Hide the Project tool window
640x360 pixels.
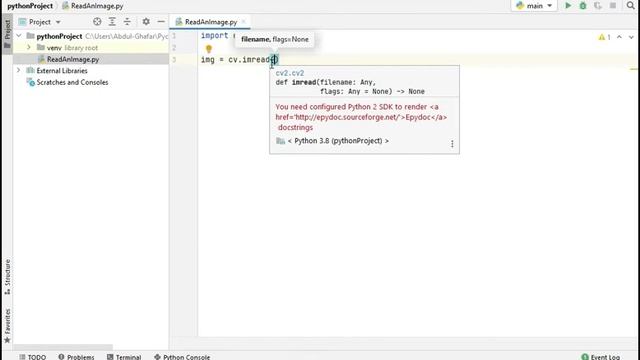(161, 22)
